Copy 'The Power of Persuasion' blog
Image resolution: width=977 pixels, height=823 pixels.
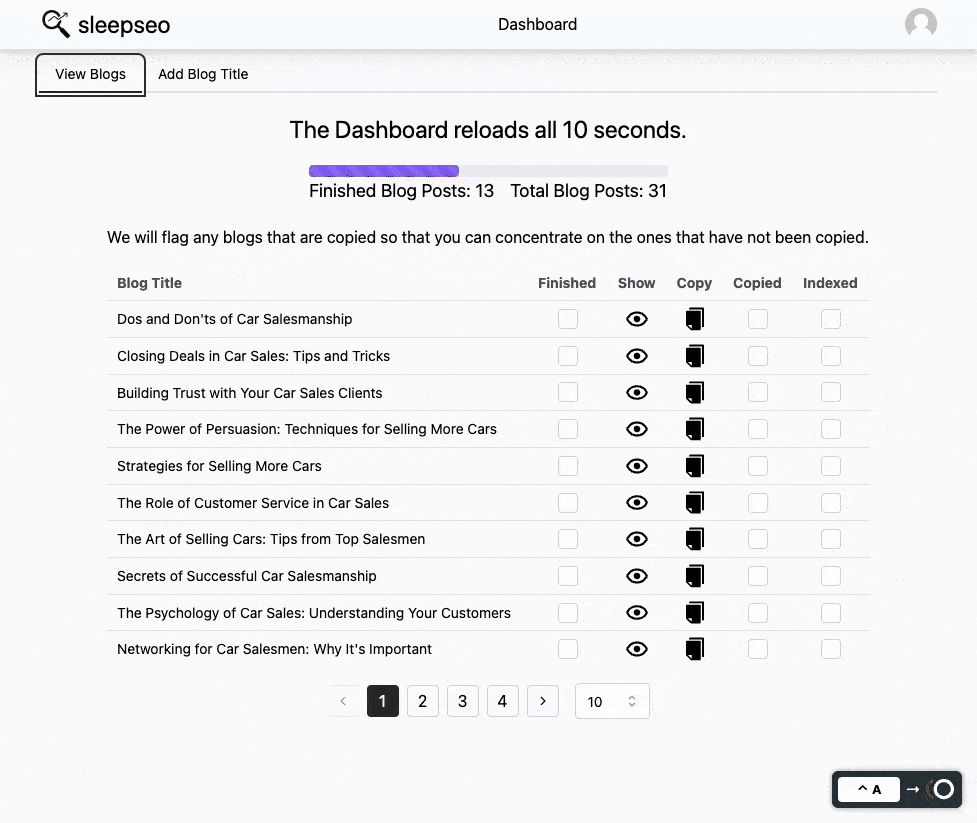(695, 429)
